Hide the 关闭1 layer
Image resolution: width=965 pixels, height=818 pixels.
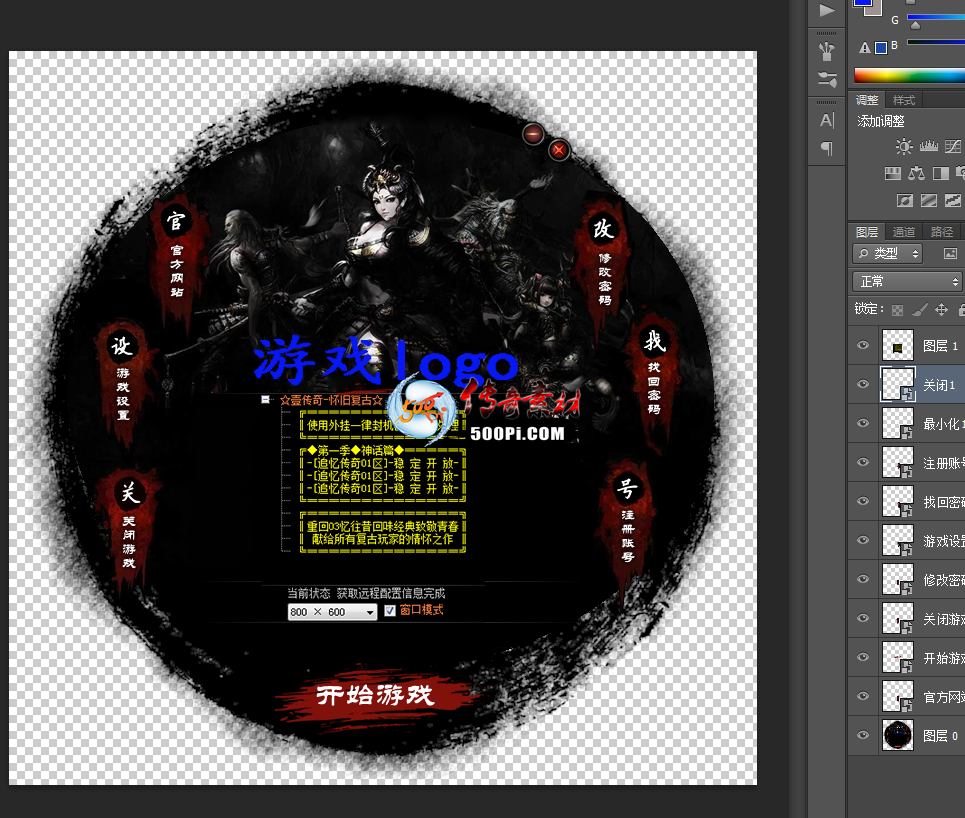(x=863, y=384)
